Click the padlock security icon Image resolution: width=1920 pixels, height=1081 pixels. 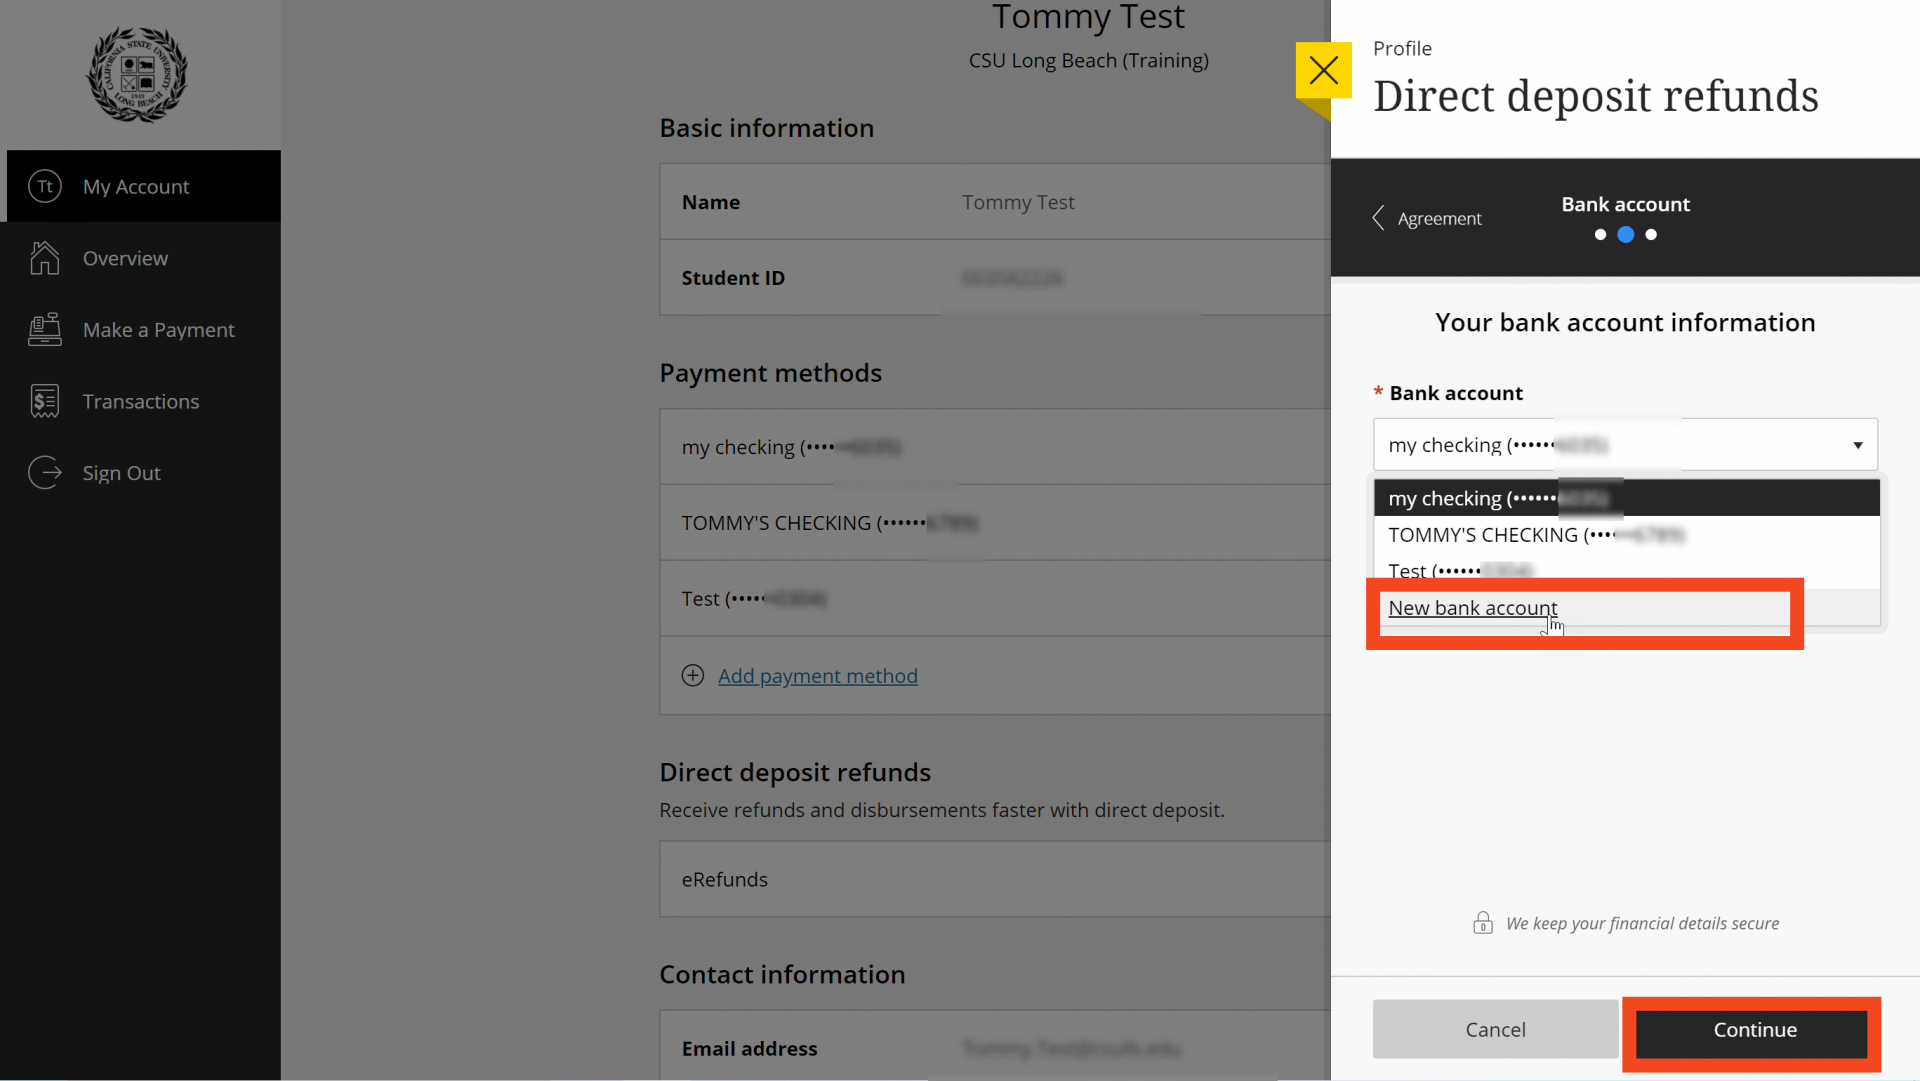[1482, 923]
